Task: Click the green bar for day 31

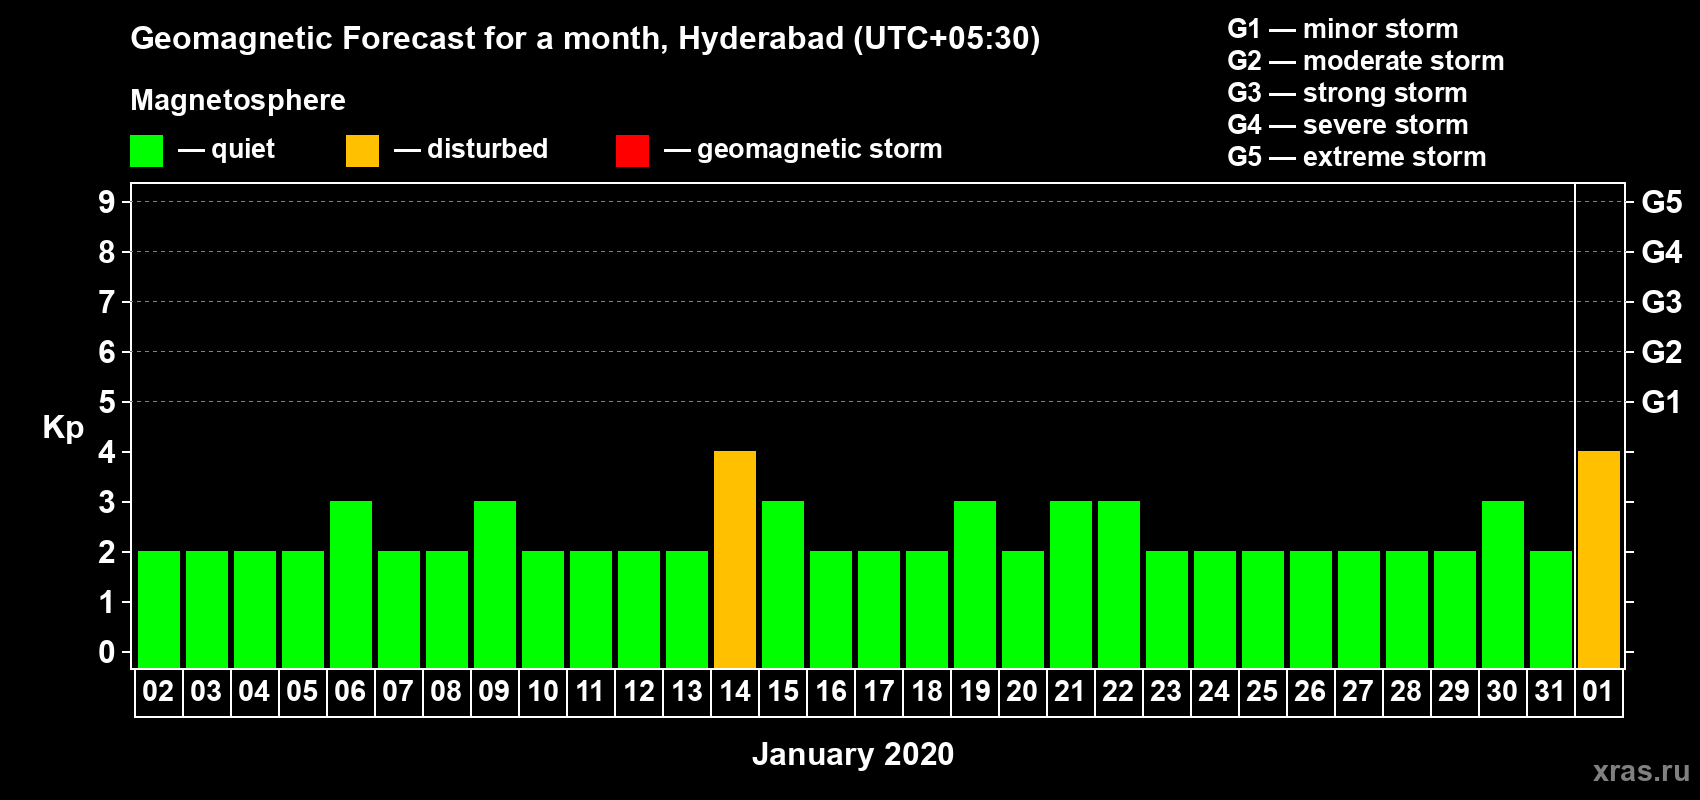Action: tap(1551, 610)
